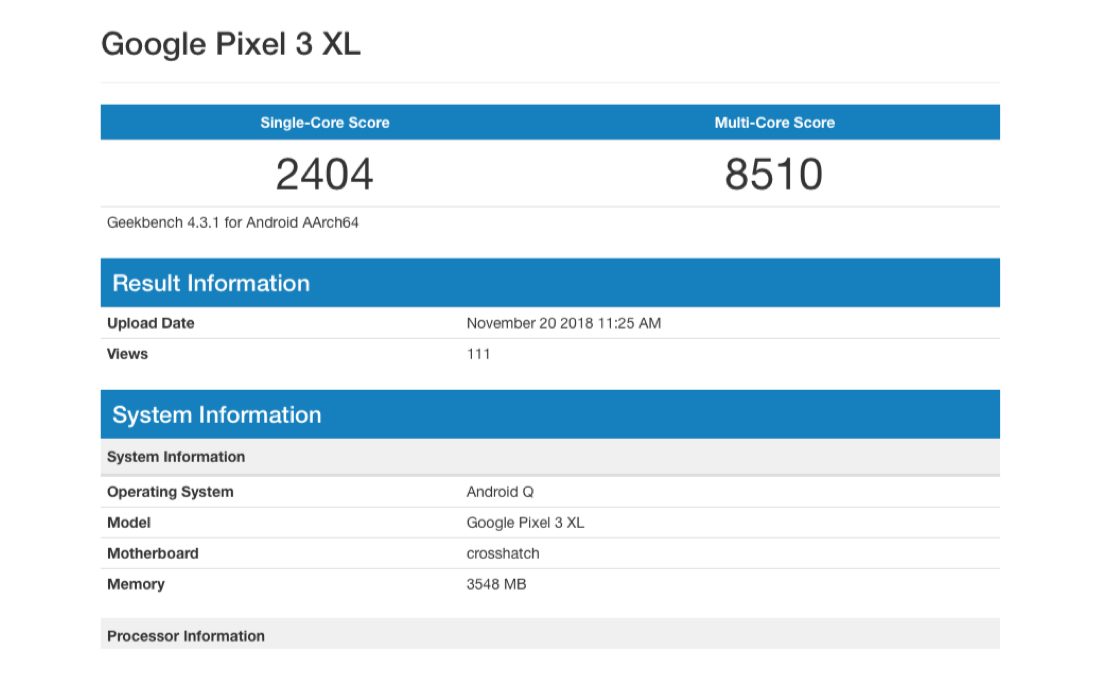The image size is (1104, 673).
Task: Click the Result Information blue section header
Action: click(211, 283)
